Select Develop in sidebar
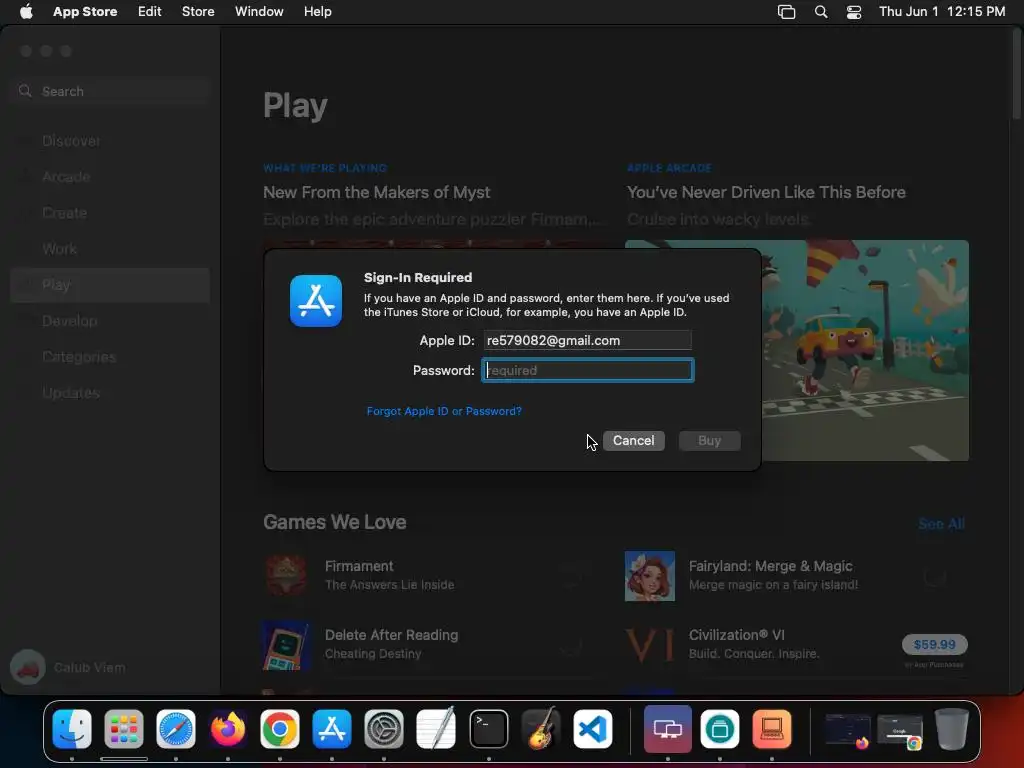The width and height of the screenshot is (1024, 768). [x=110, y=321]
